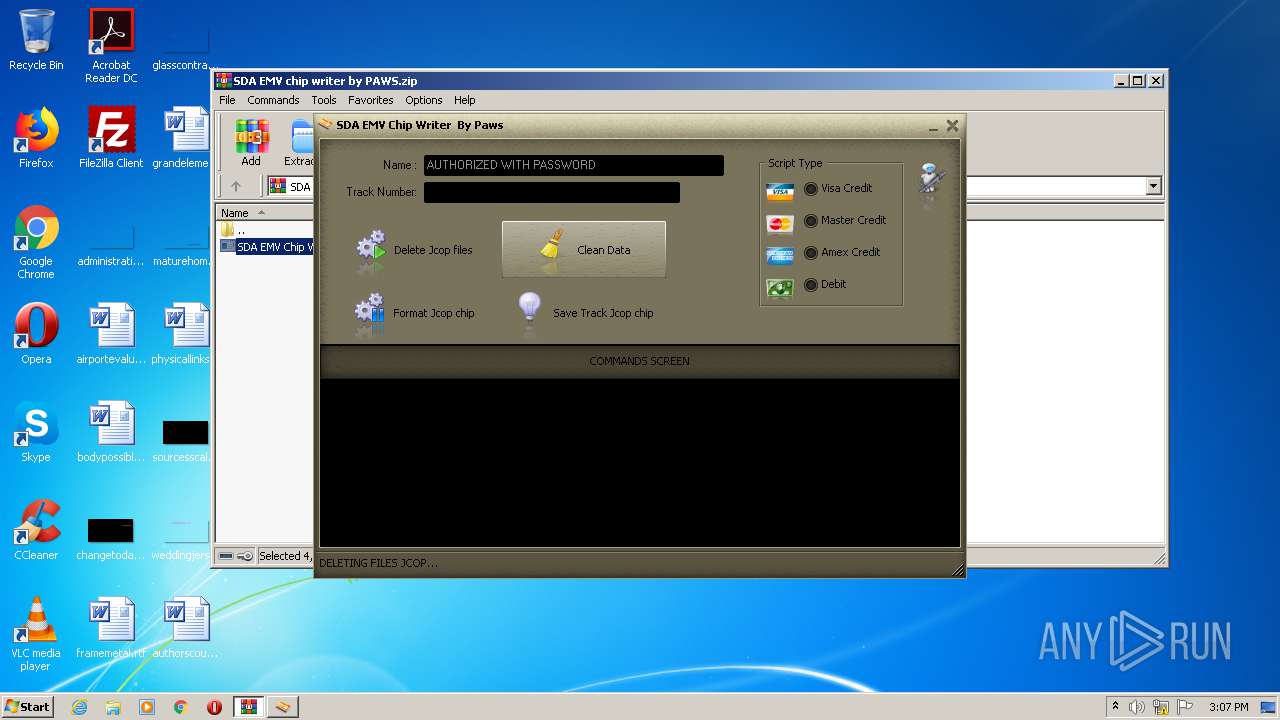The image size is (1280, 720).
Task: Expand WinRAR address bar dropdown
Action: point(1153,186)
